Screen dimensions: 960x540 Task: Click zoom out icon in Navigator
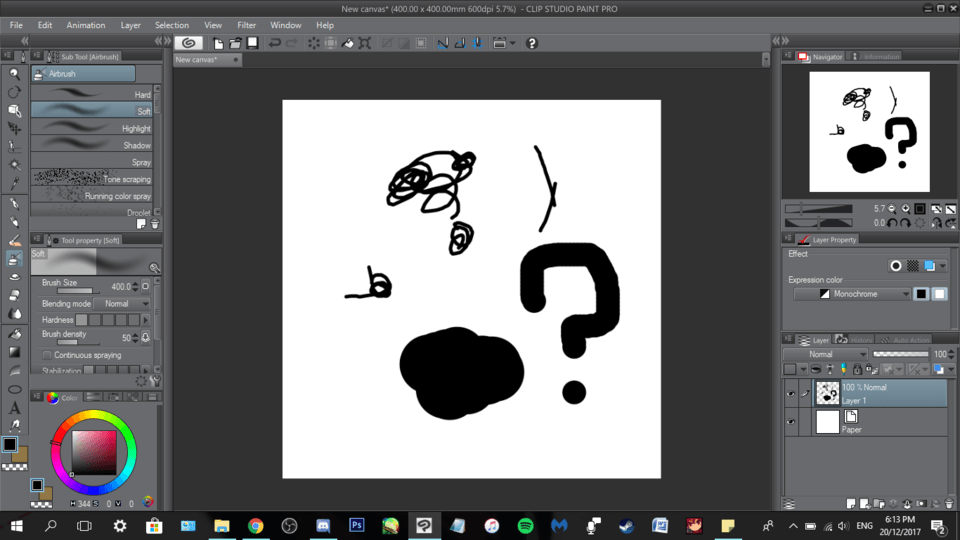tap(893, 209)
